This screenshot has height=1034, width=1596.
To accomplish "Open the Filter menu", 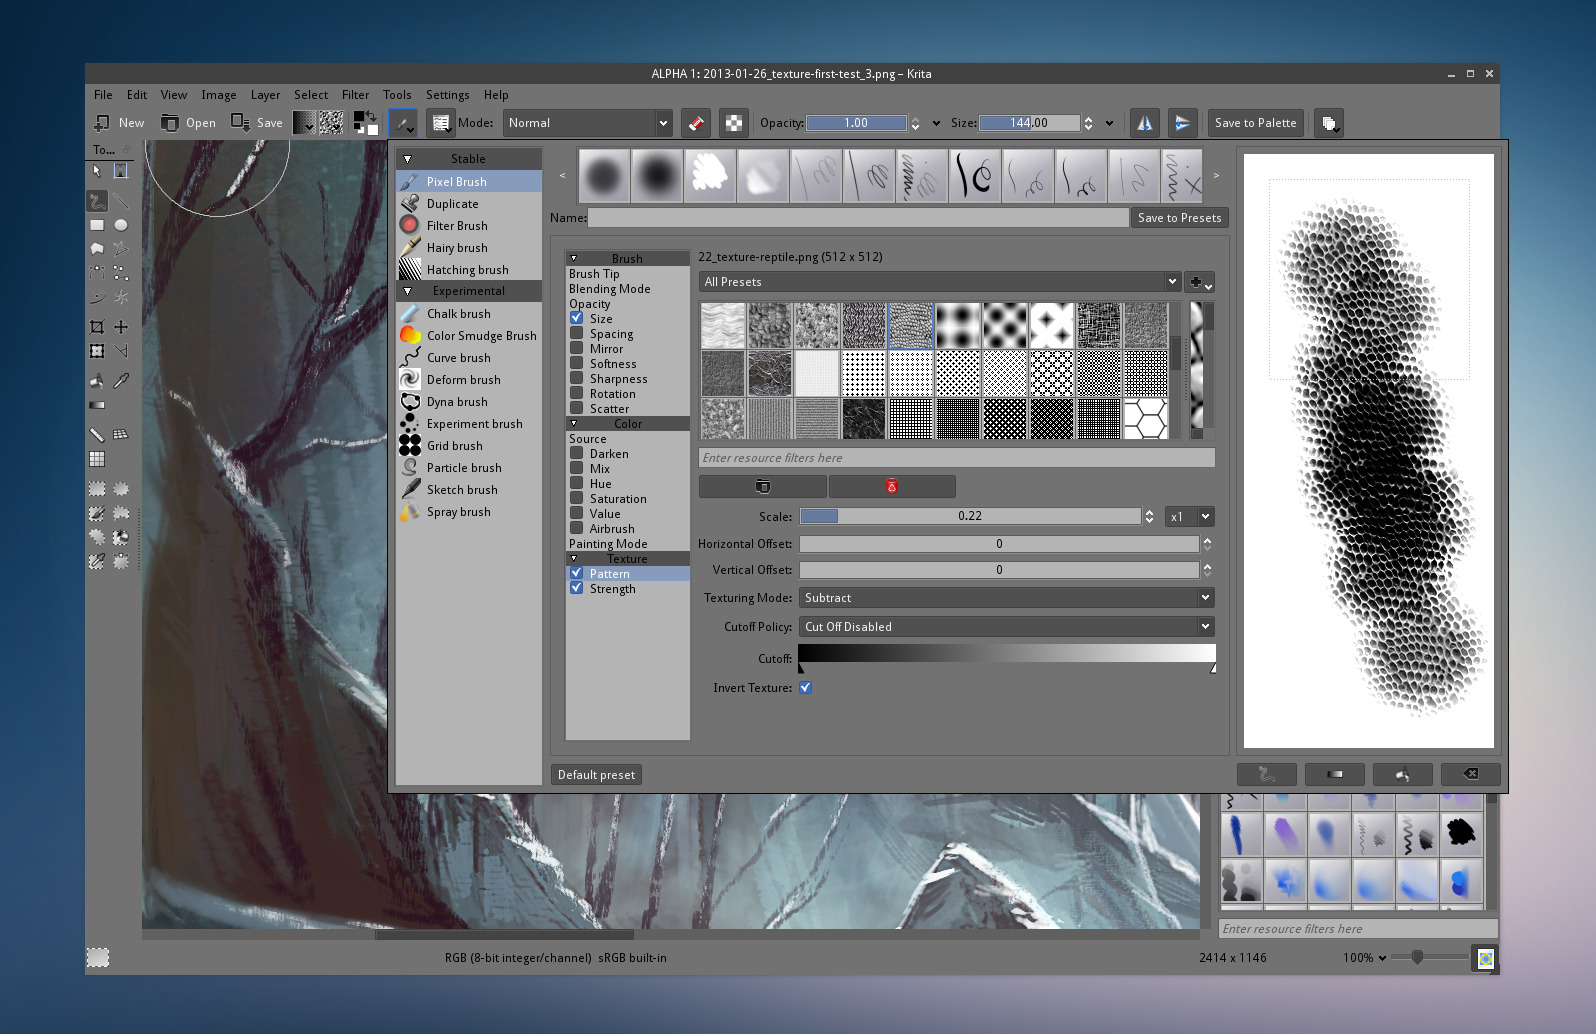I will pyautogui.click(x=355, y=95).
